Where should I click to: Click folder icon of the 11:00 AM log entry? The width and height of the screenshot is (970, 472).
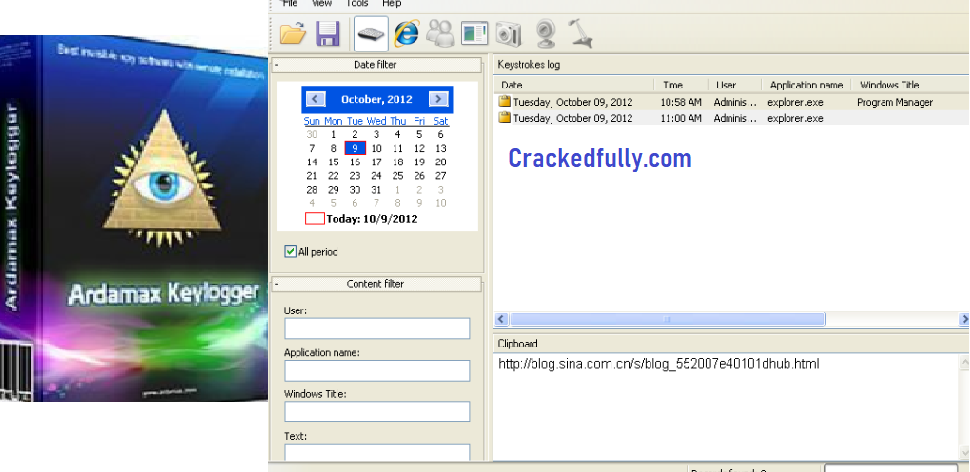(x=505, y=117)
